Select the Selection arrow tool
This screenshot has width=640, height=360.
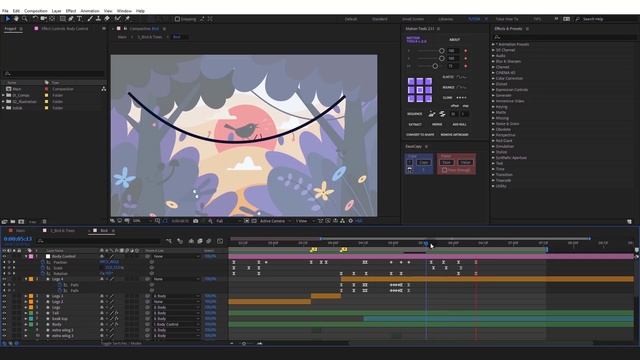point(8,19)
